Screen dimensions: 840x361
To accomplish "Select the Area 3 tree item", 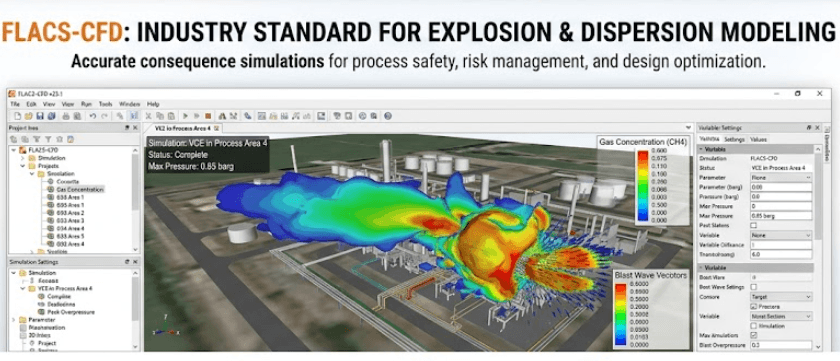I will pyautogui.click(x=70, y=220).
